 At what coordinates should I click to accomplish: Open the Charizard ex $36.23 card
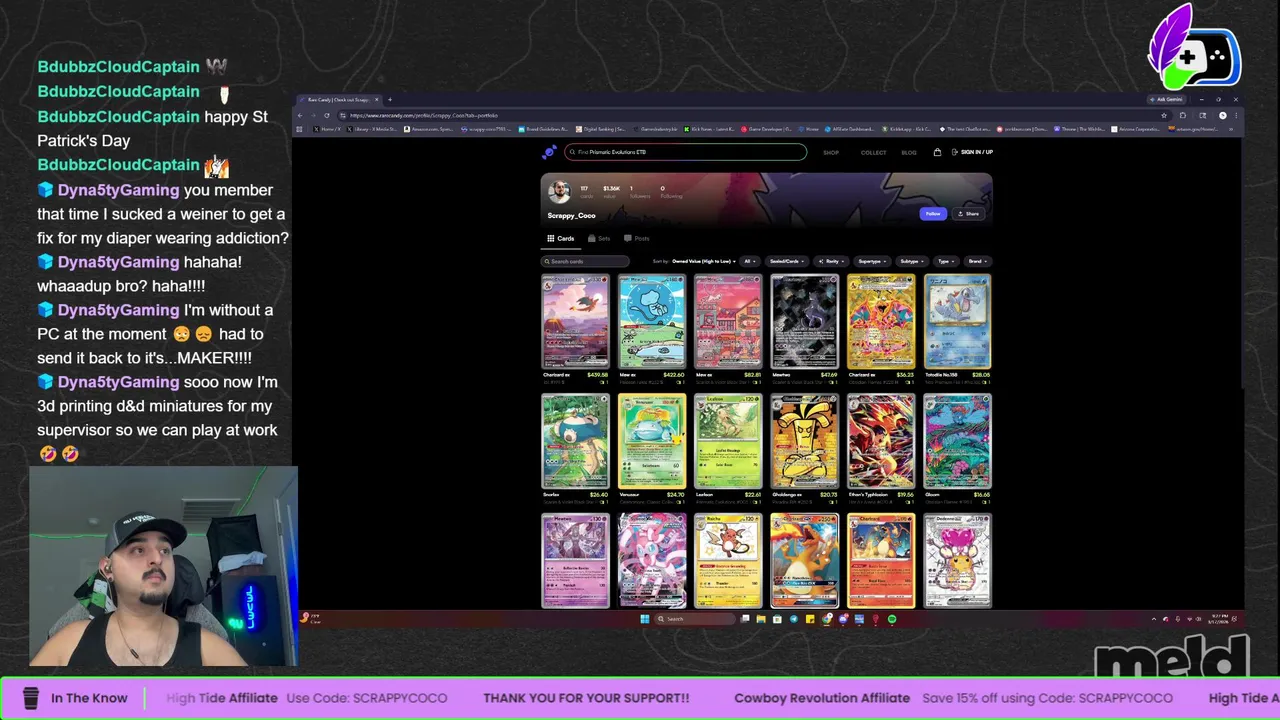point(881,322)
